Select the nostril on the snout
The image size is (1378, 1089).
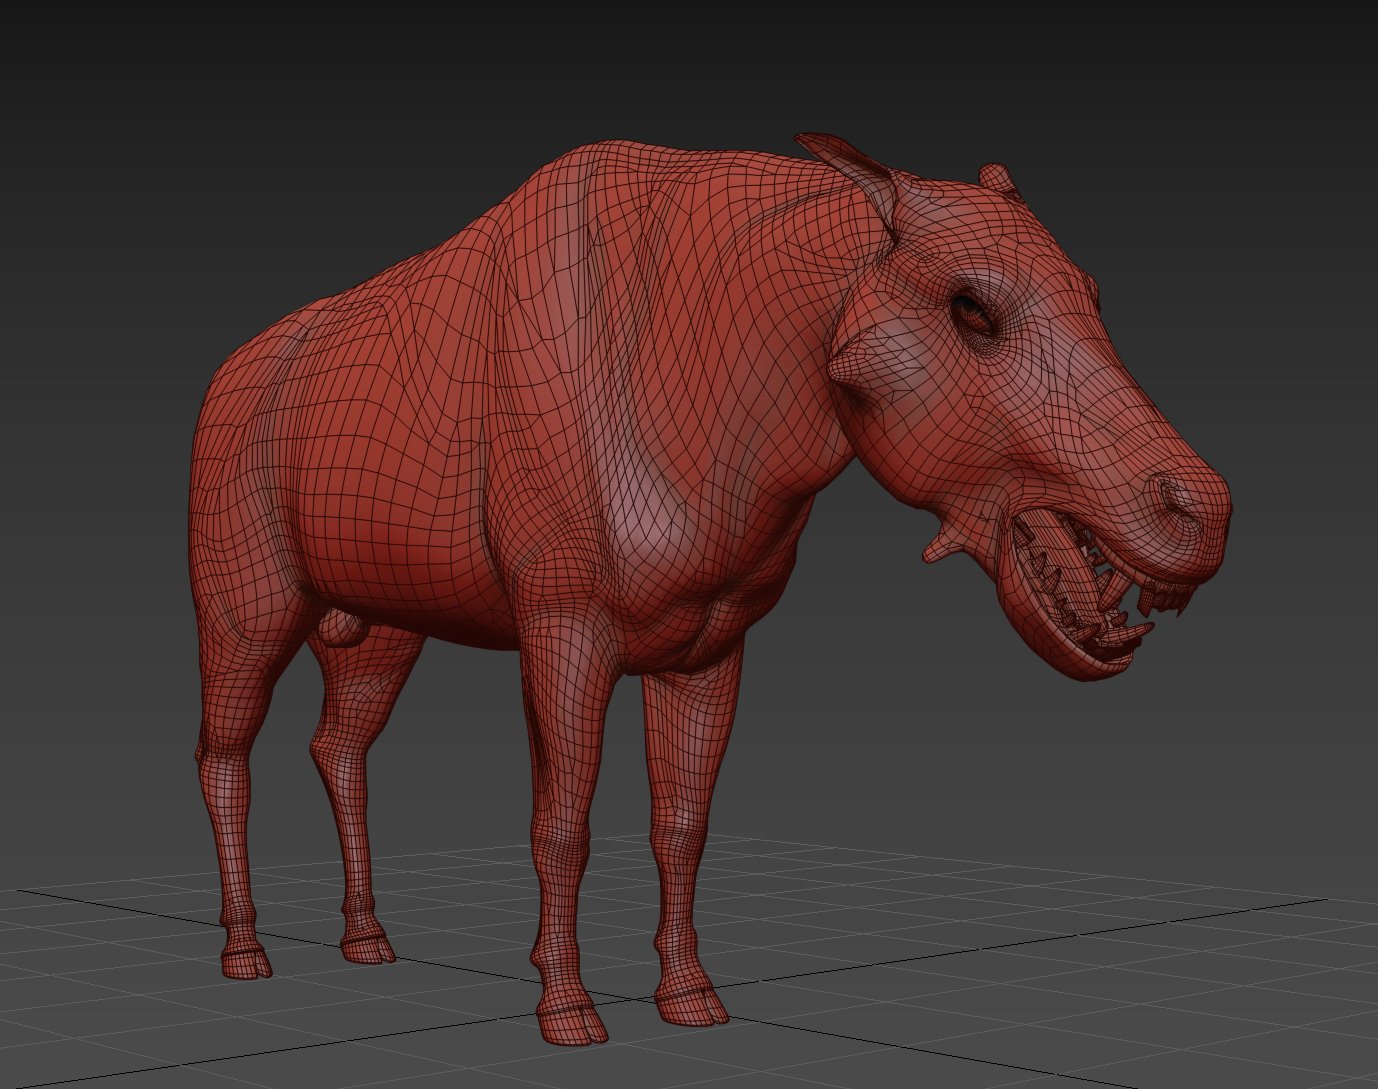[x=1172, y=495]
